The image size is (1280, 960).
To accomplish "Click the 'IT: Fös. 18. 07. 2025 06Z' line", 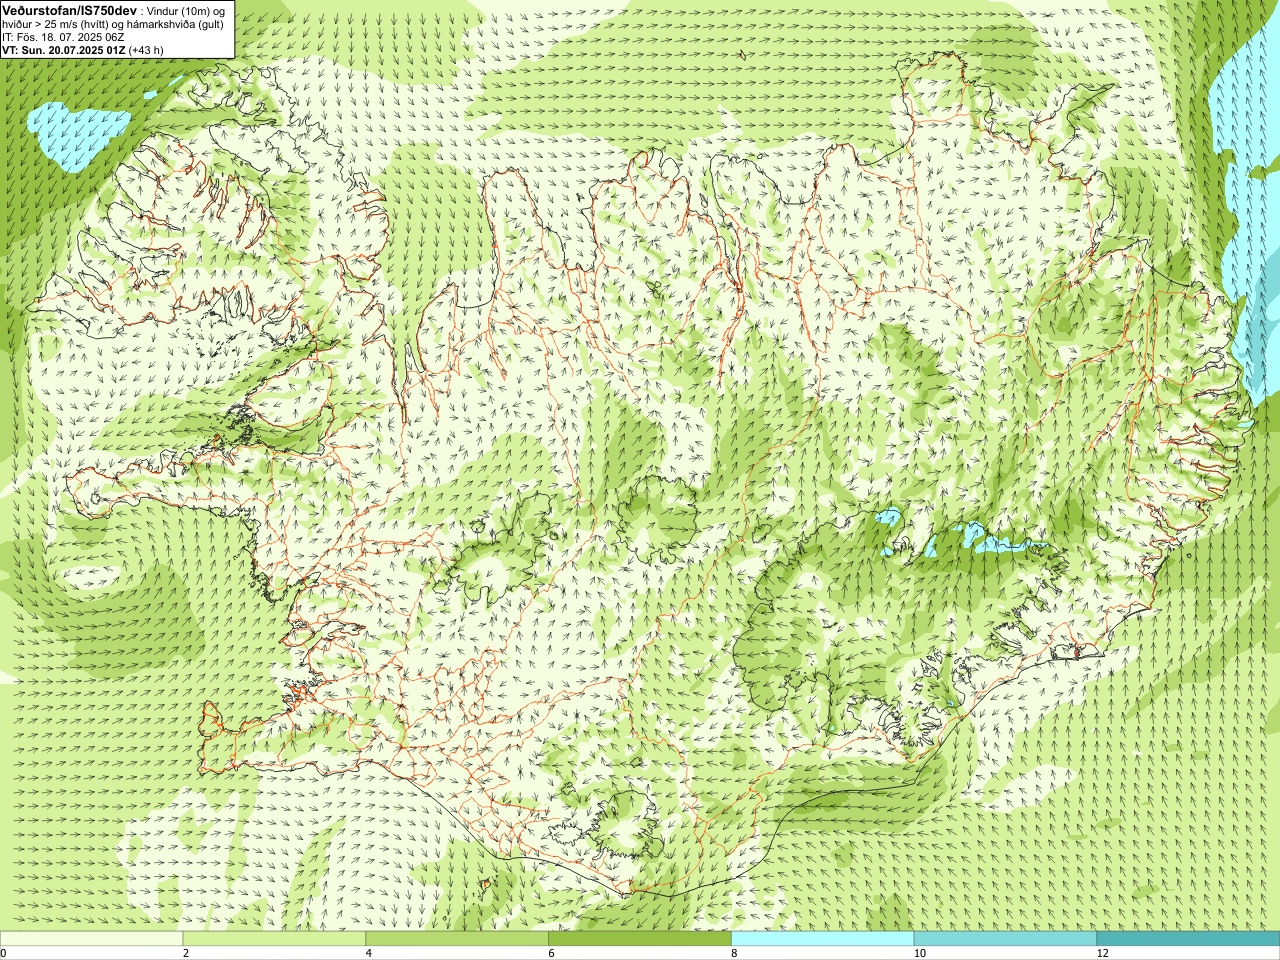I will tap(63, 37).
